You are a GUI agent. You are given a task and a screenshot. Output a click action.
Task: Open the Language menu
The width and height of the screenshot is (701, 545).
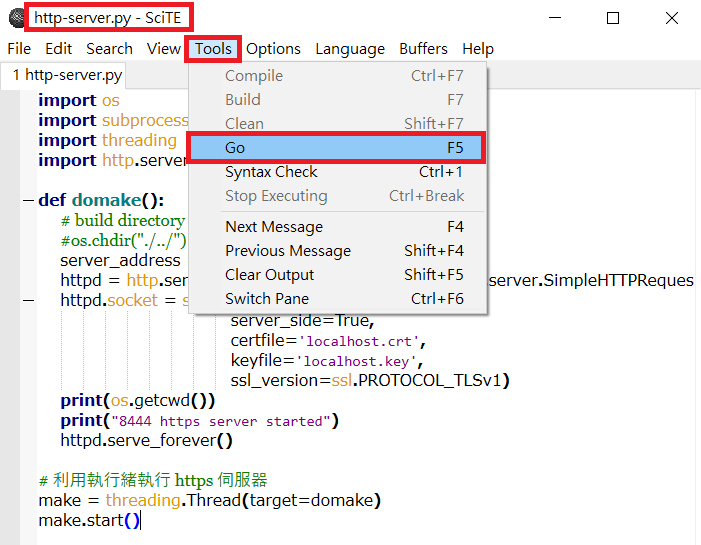pos(350,49)
